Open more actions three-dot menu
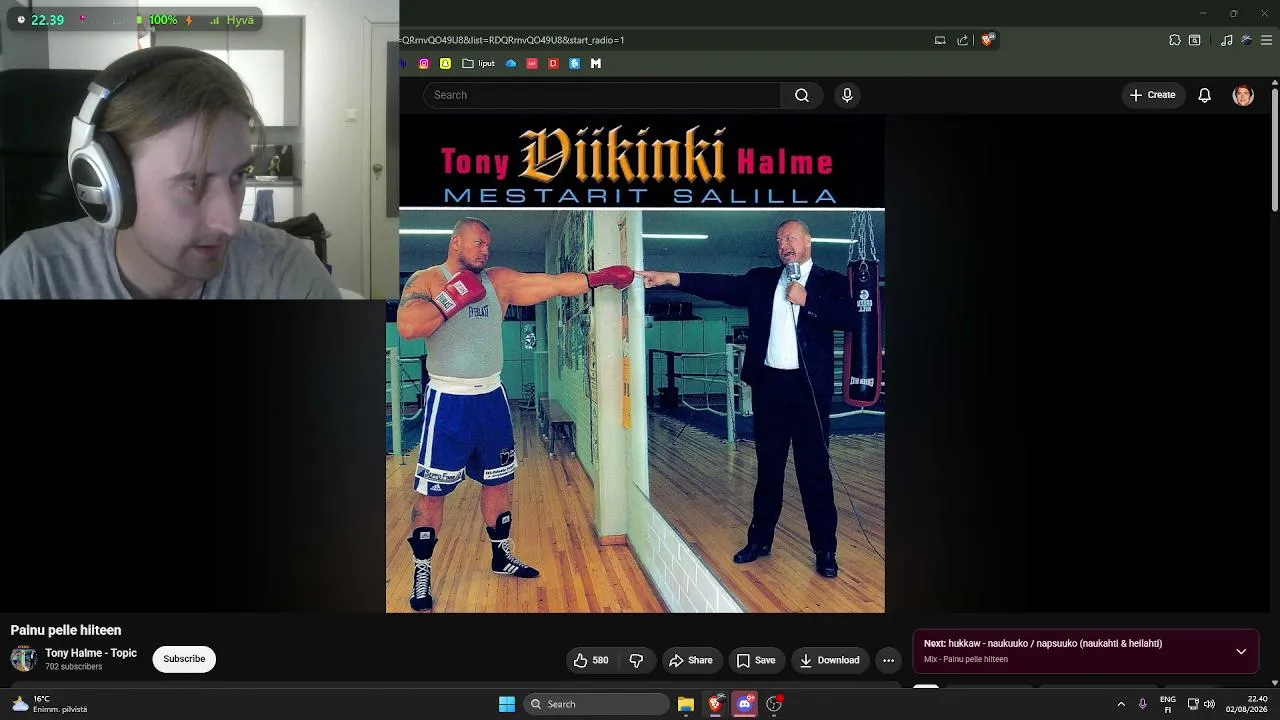The height and width of the screenshot is (720, 1280). pos(888,660)
